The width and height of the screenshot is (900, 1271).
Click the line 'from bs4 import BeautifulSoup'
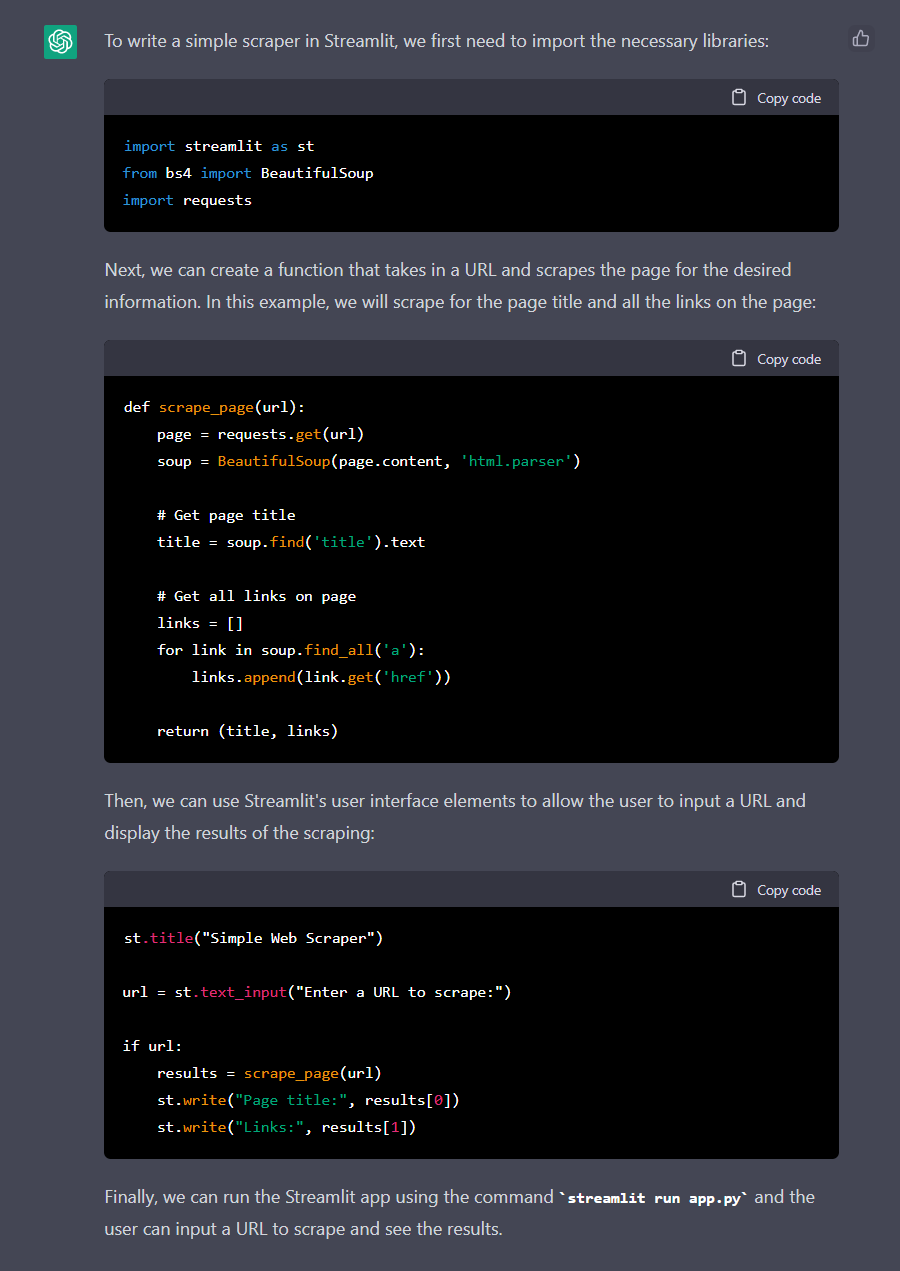[x=248, y=173]
